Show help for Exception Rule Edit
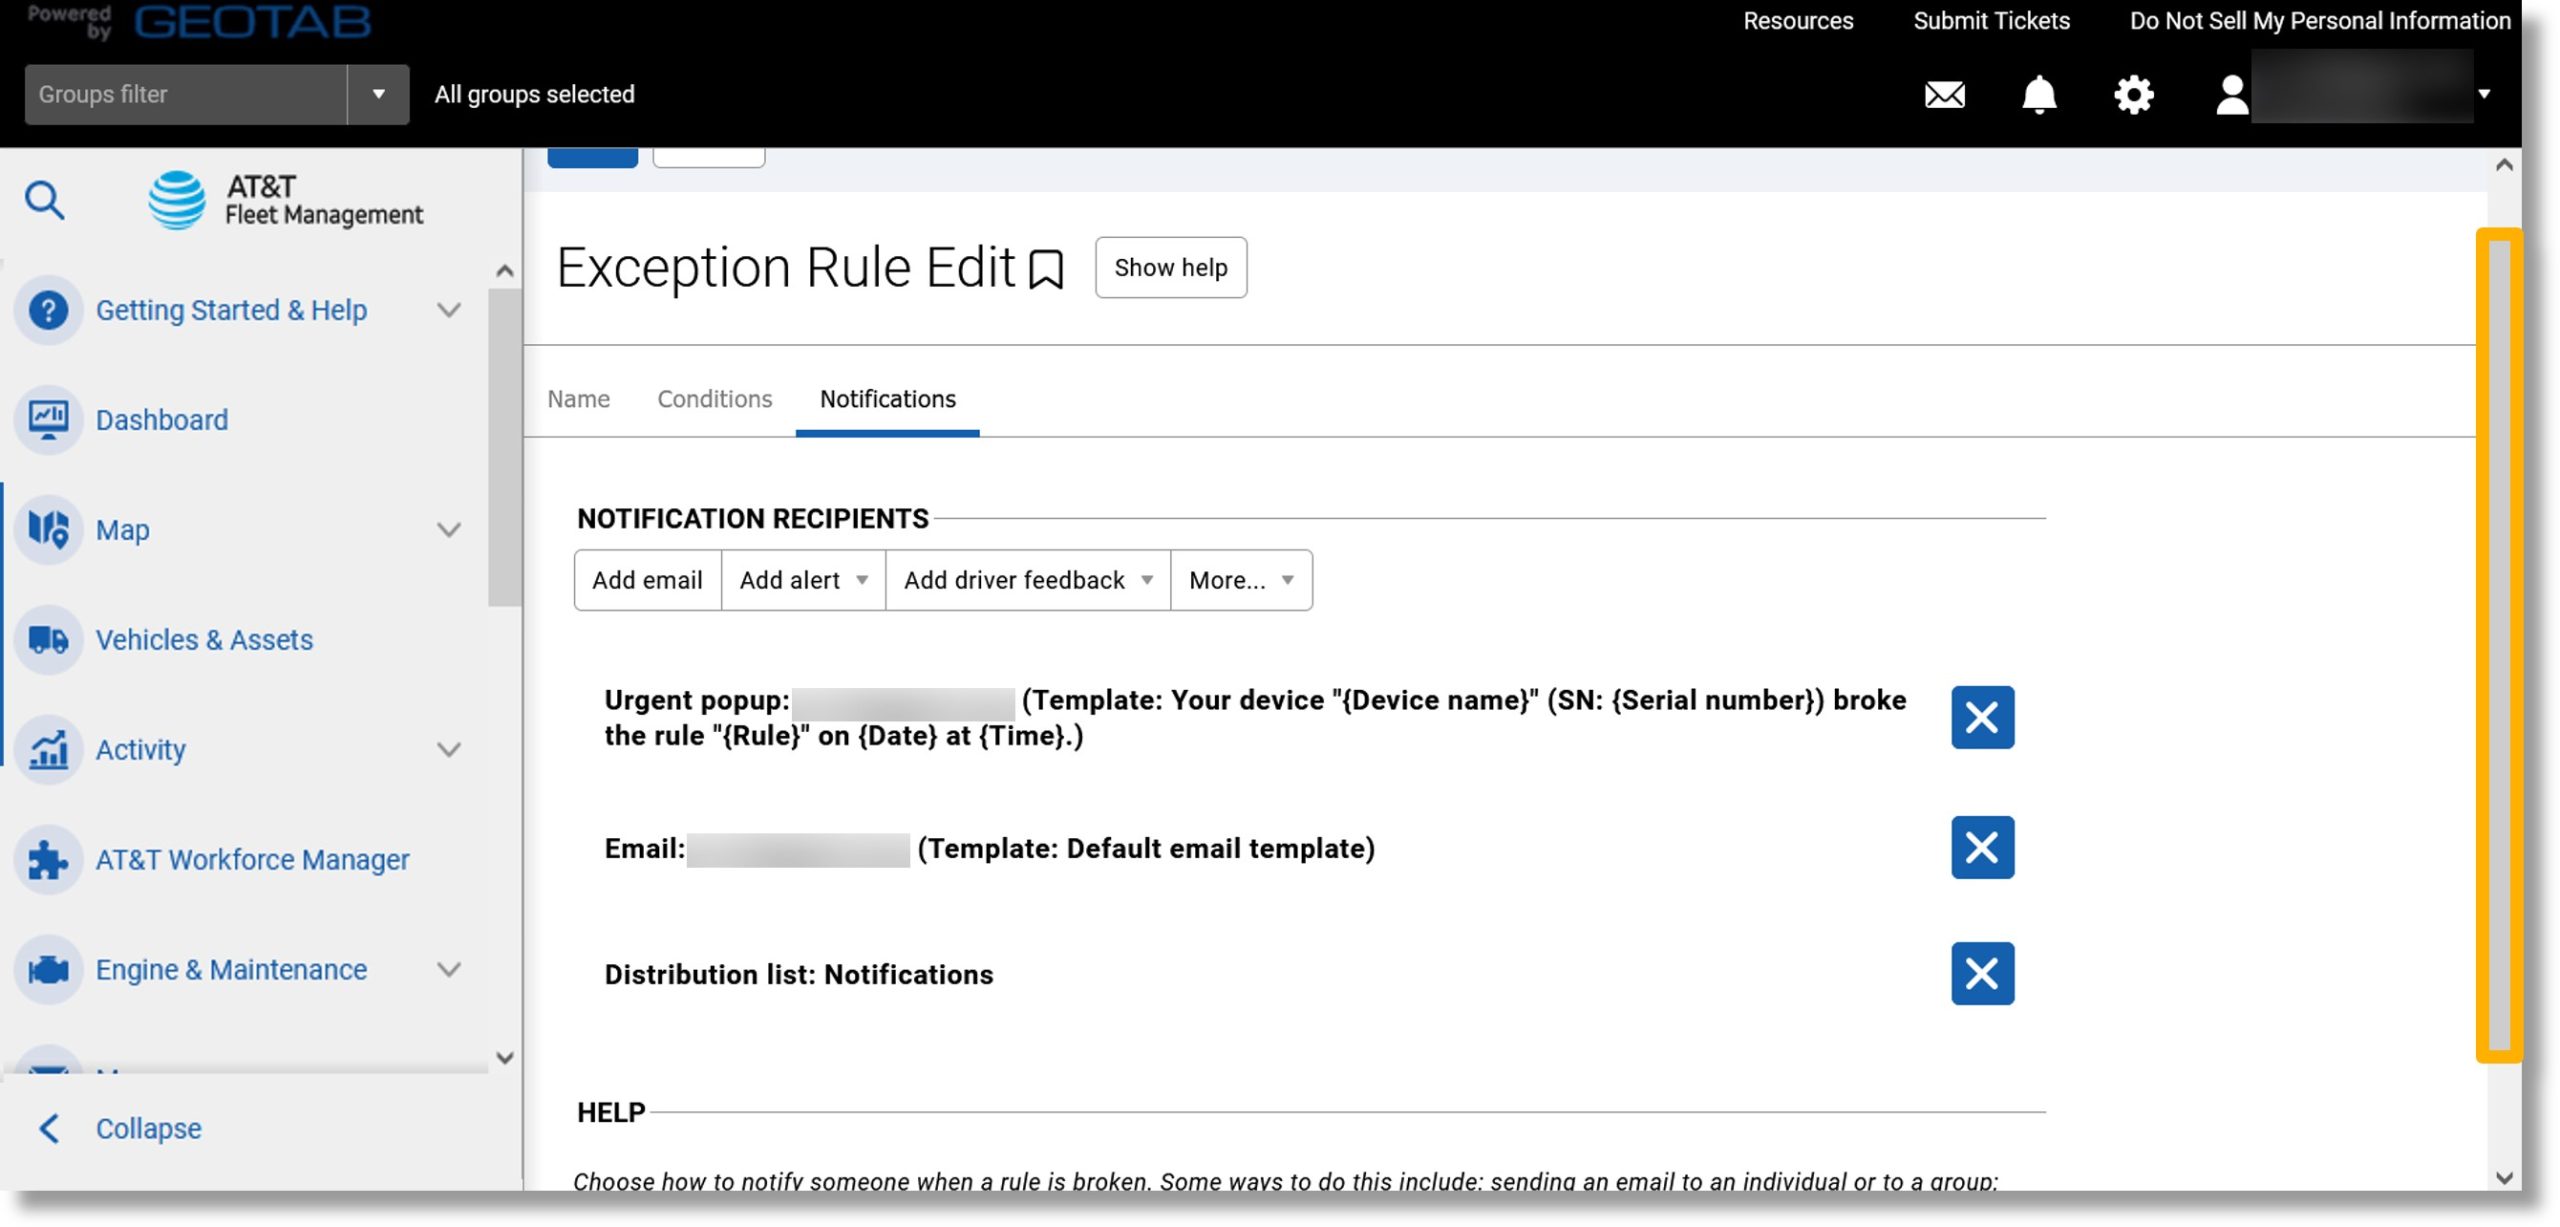The image size is (2560, 1227). point(1169,266)
